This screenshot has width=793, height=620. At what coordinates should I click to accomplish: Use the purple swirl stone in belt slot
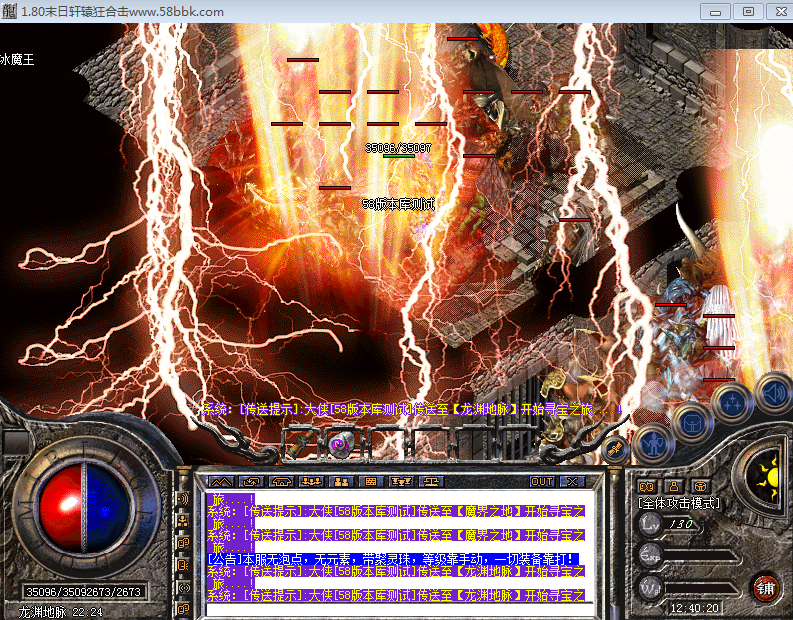point(342,444)
